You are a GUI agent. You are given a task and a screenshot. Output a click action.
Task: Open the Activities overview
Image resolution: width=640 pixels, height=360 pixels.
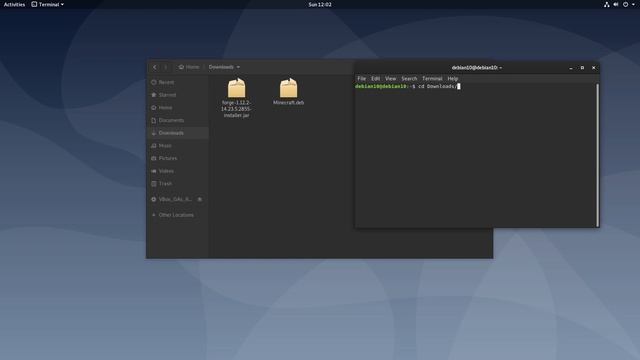coord(14,4)
